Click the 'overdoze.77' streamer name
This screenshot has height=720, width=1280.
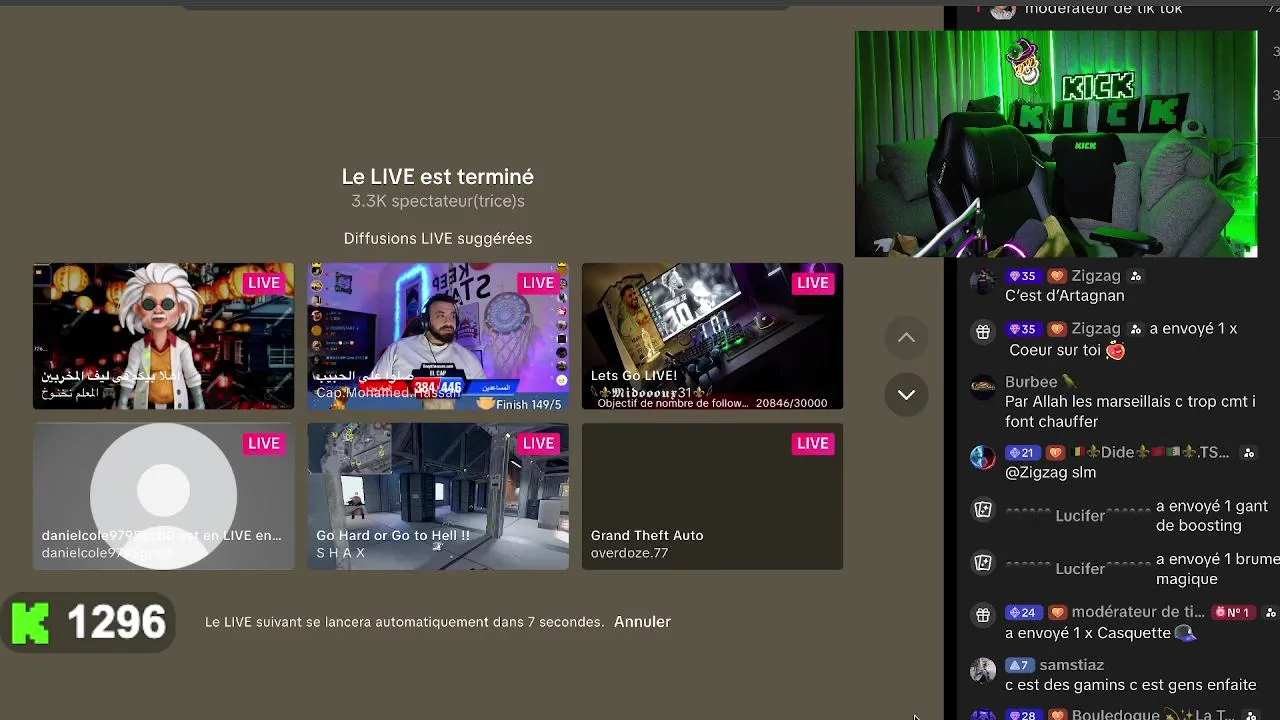[x=629, y=553]
